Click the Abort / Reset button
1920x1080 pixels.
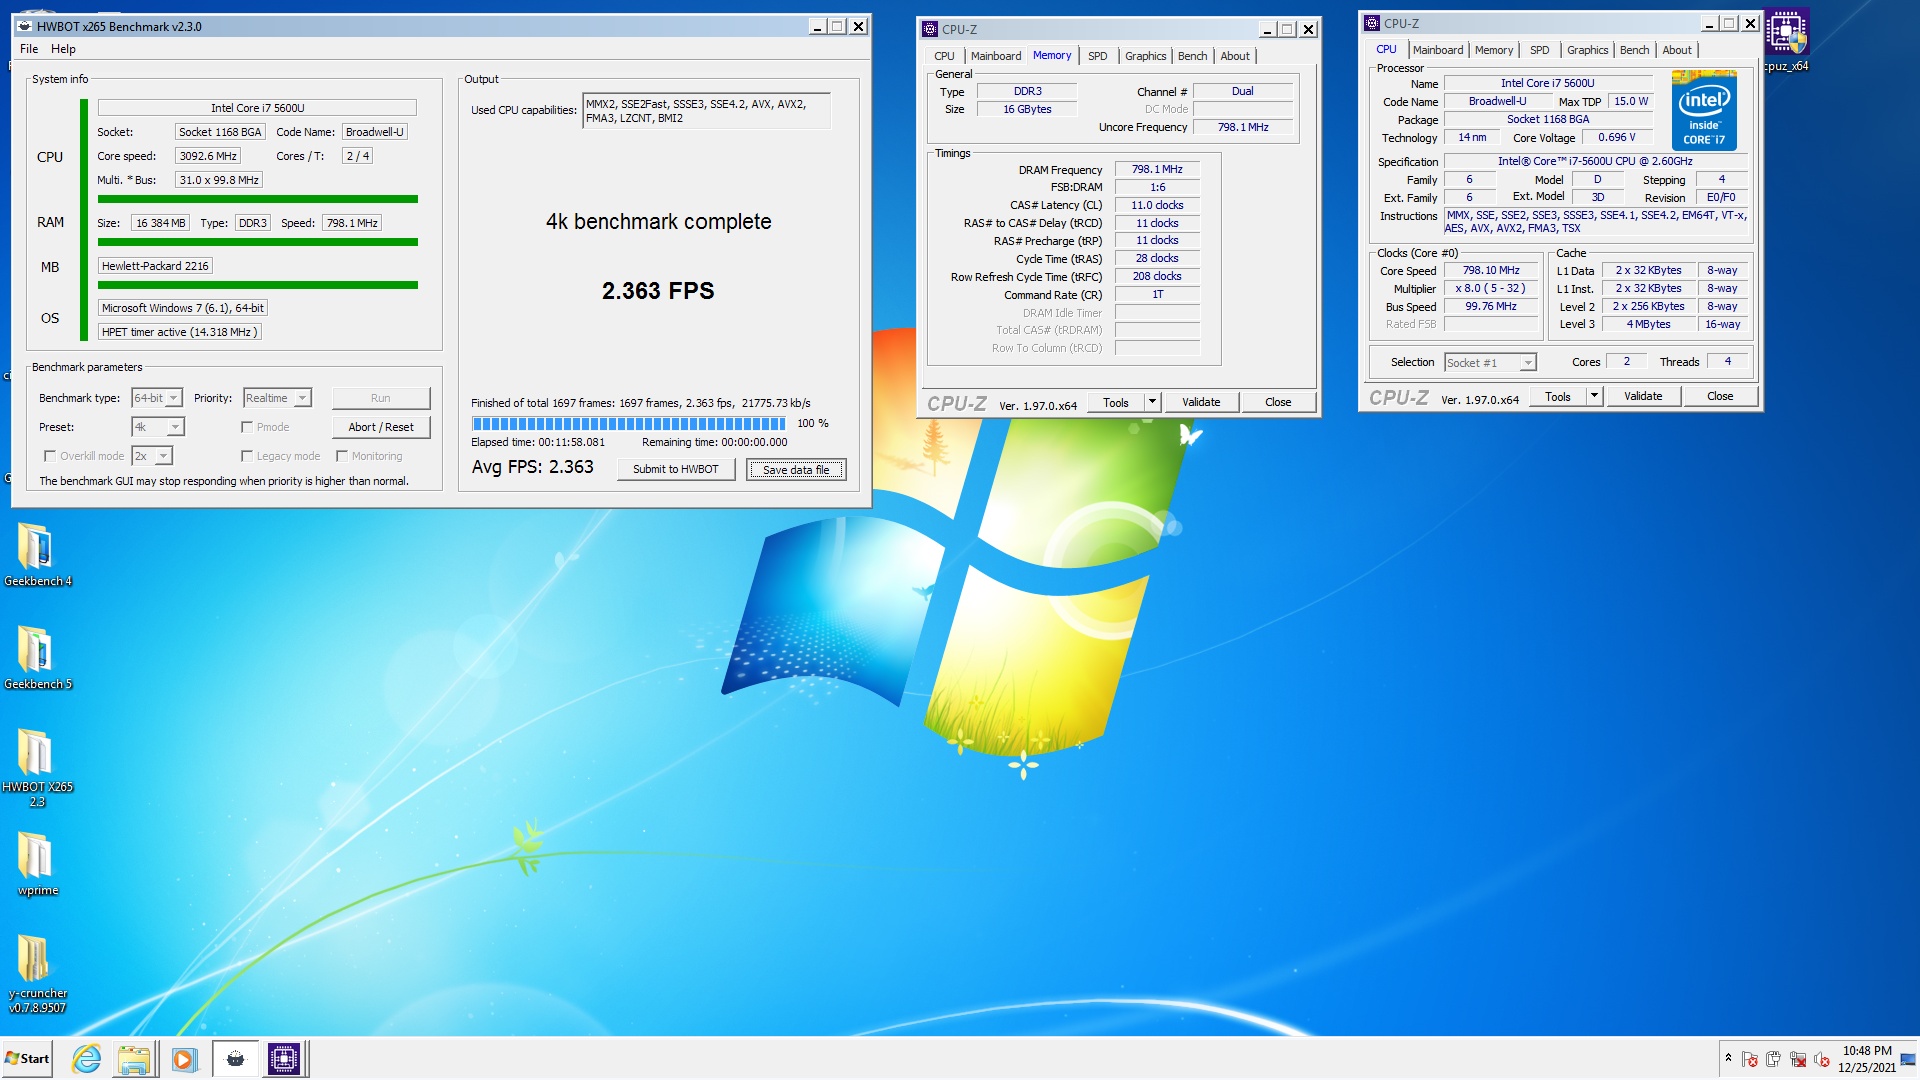click(380, 427)
